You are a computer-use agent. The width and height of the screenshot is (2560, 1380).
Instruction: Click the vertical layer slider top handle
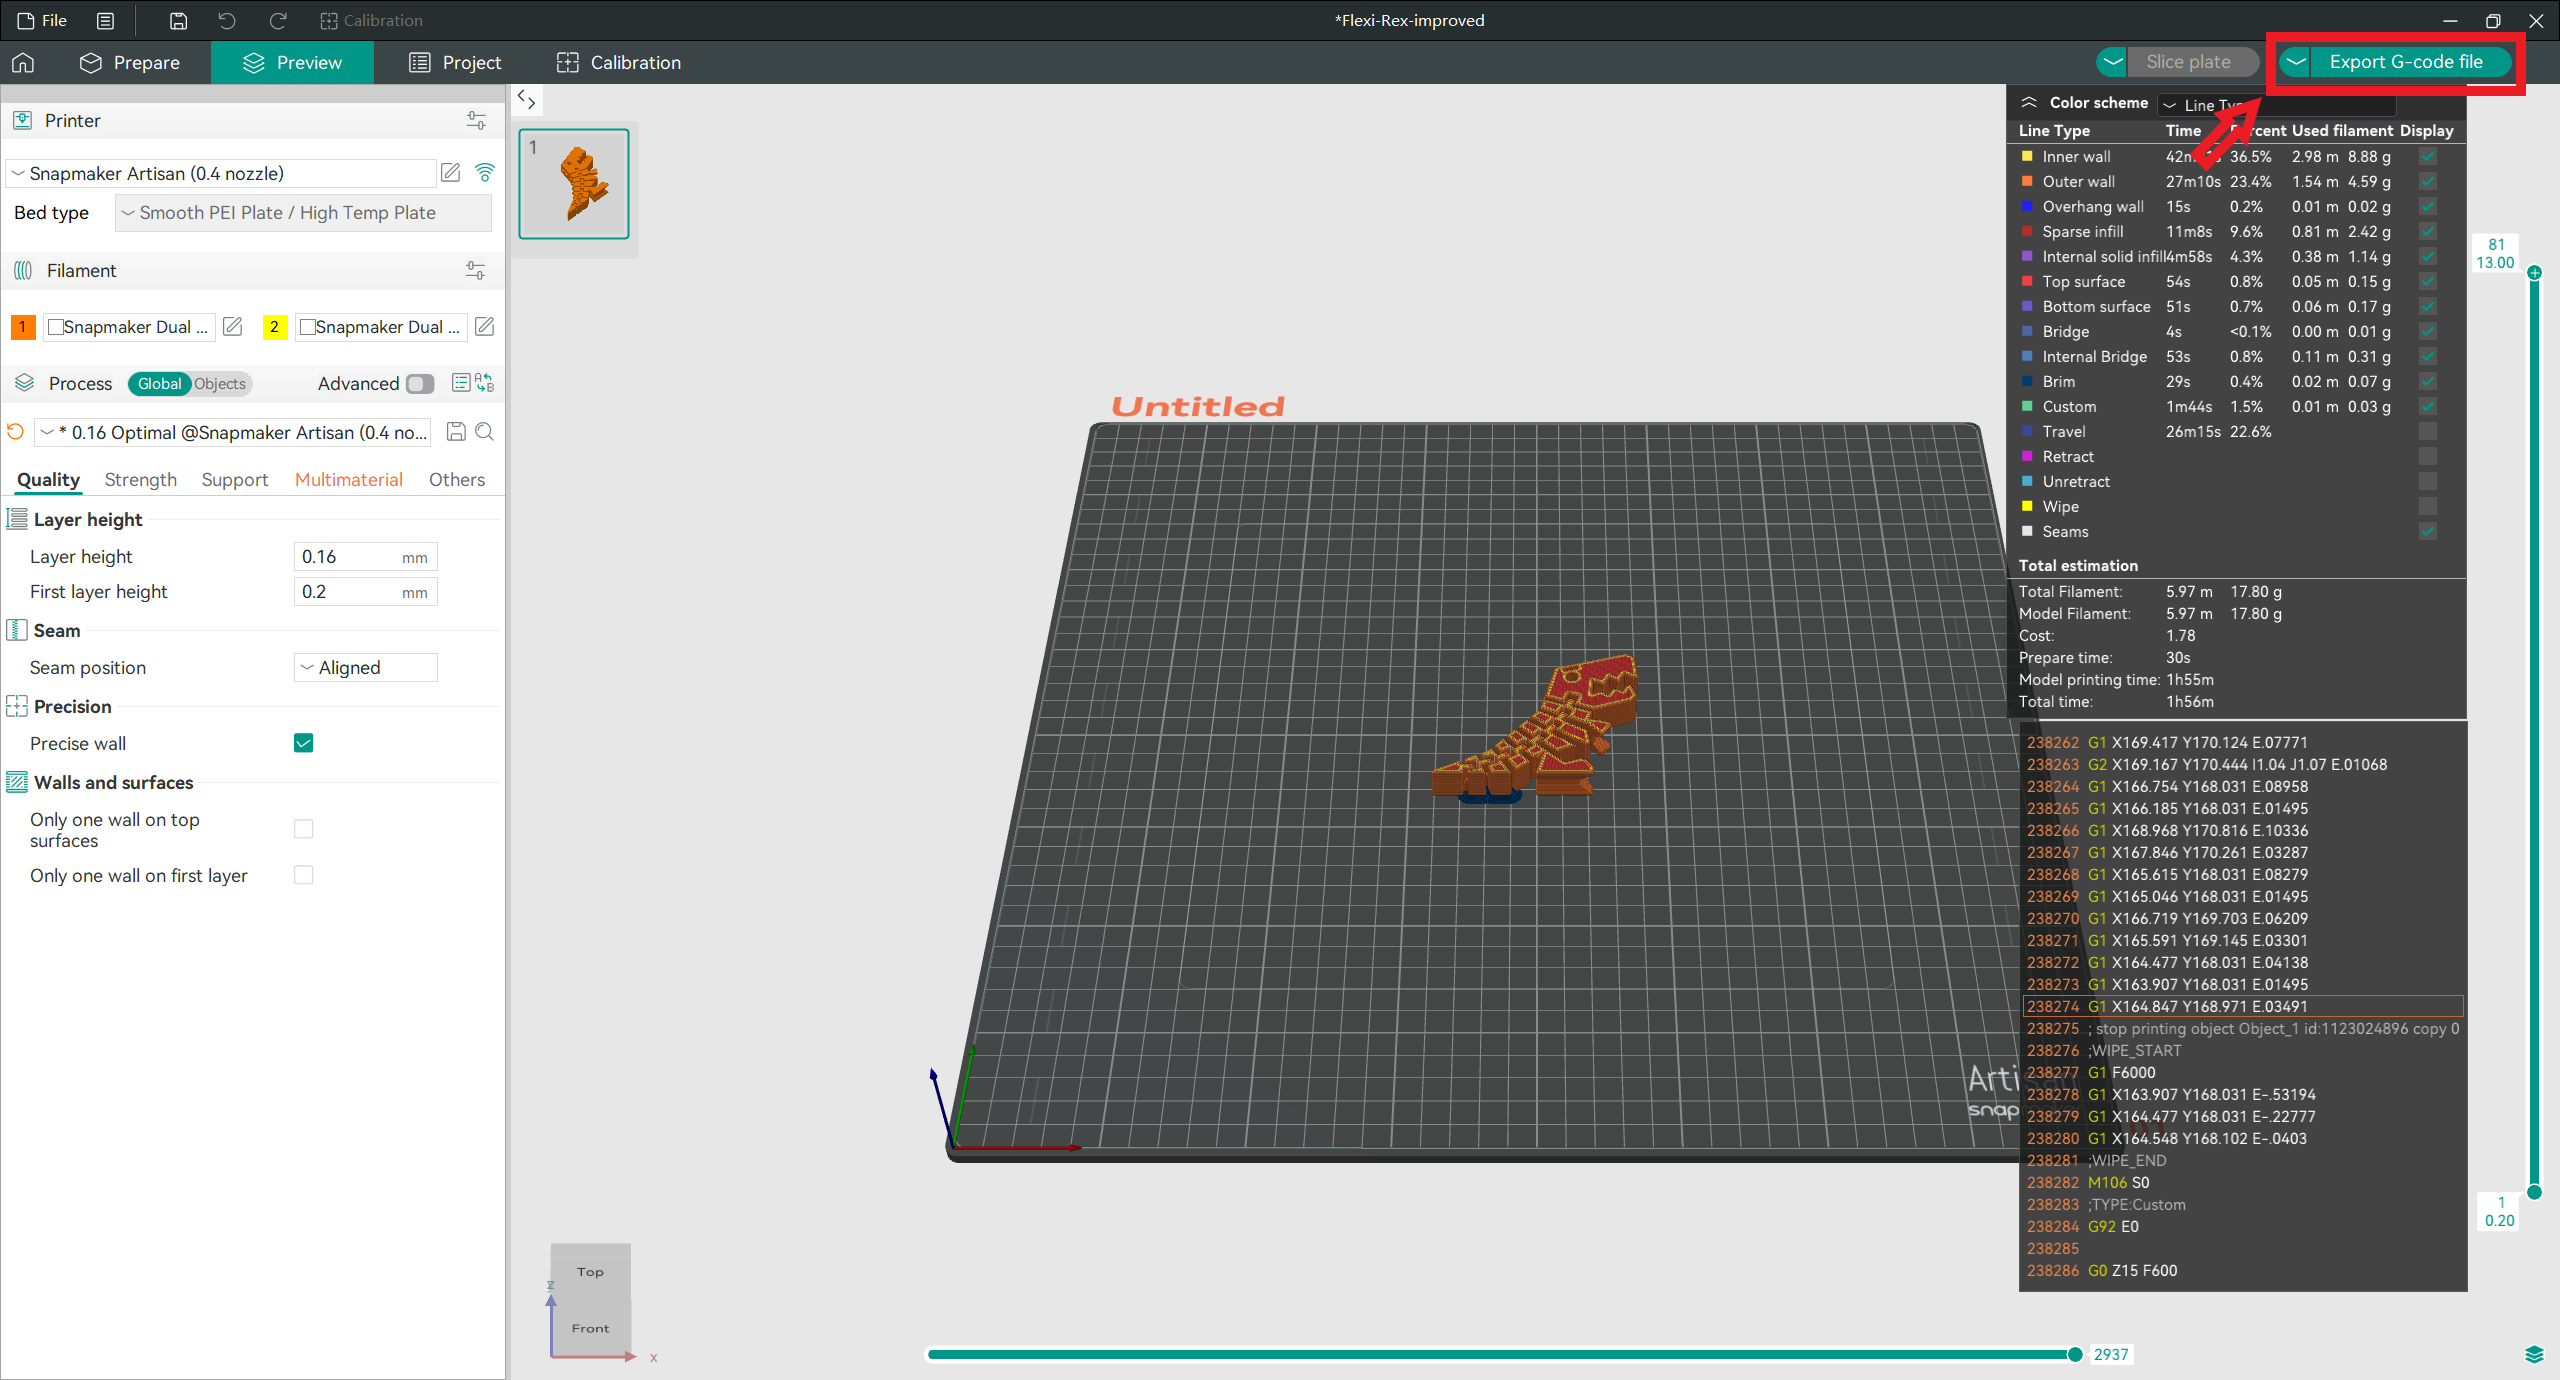(x=2535, y=273)
